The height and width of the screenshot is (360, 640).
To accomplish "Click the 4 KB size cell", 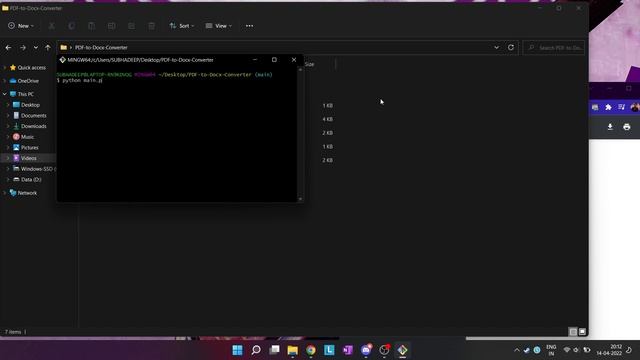I will click(x=327, y=119).
